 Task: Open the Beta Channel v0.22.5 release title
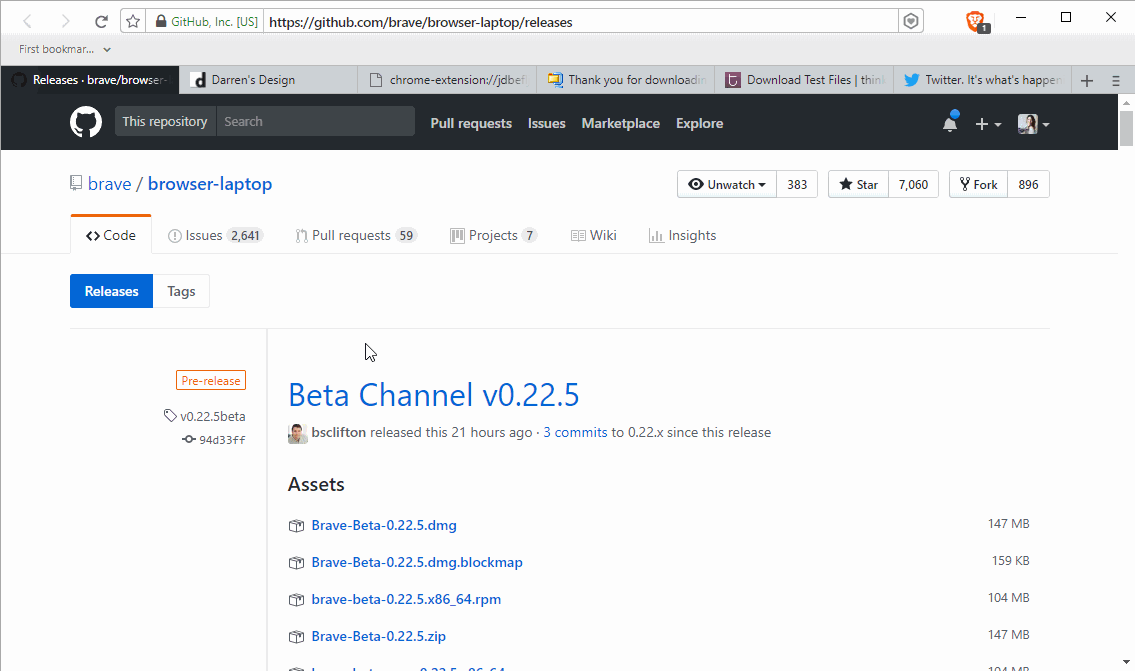point(434,394)
